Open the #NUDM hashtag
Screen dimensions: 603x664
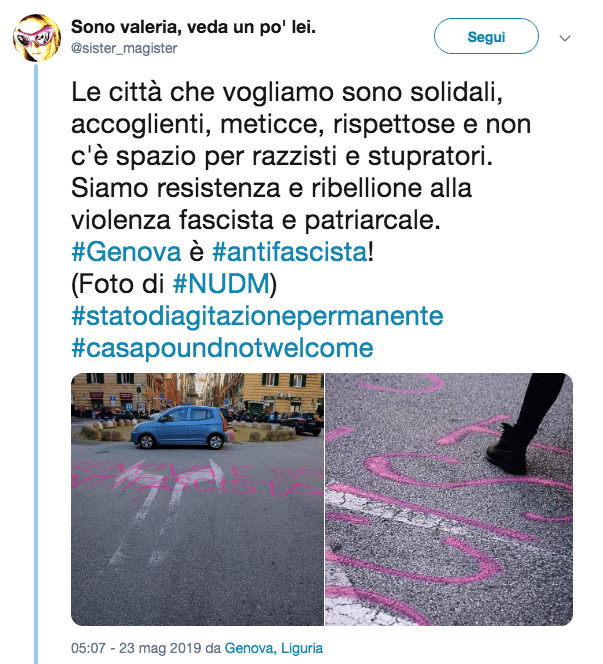[221, 284]
